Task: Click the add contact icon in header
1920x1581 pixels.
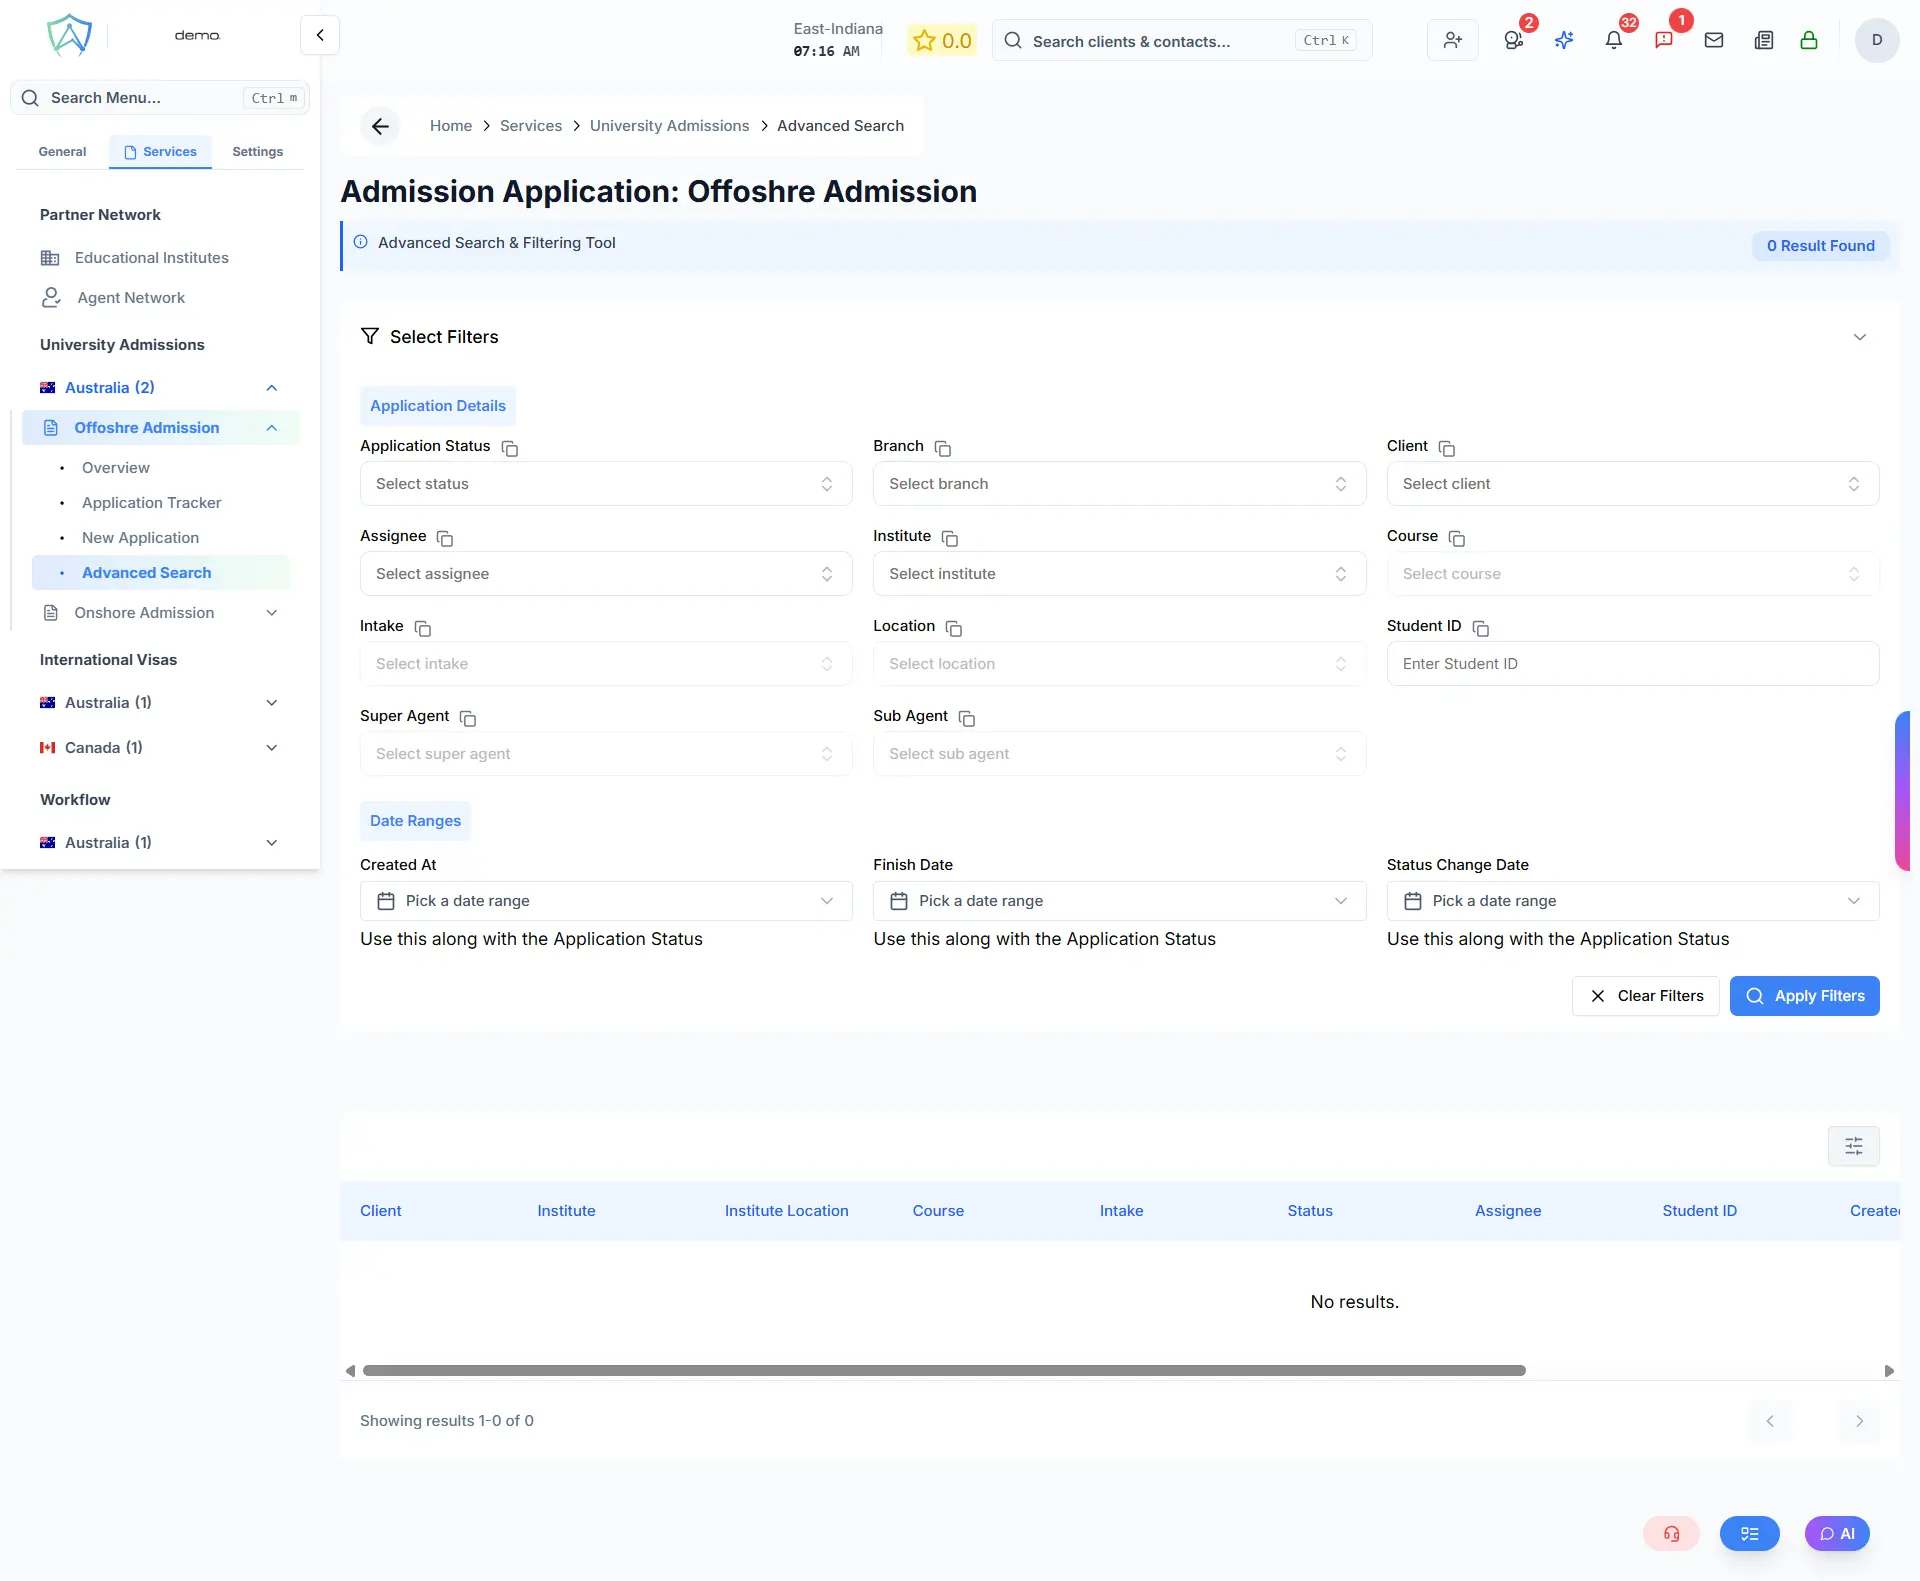Action: 1452,40
